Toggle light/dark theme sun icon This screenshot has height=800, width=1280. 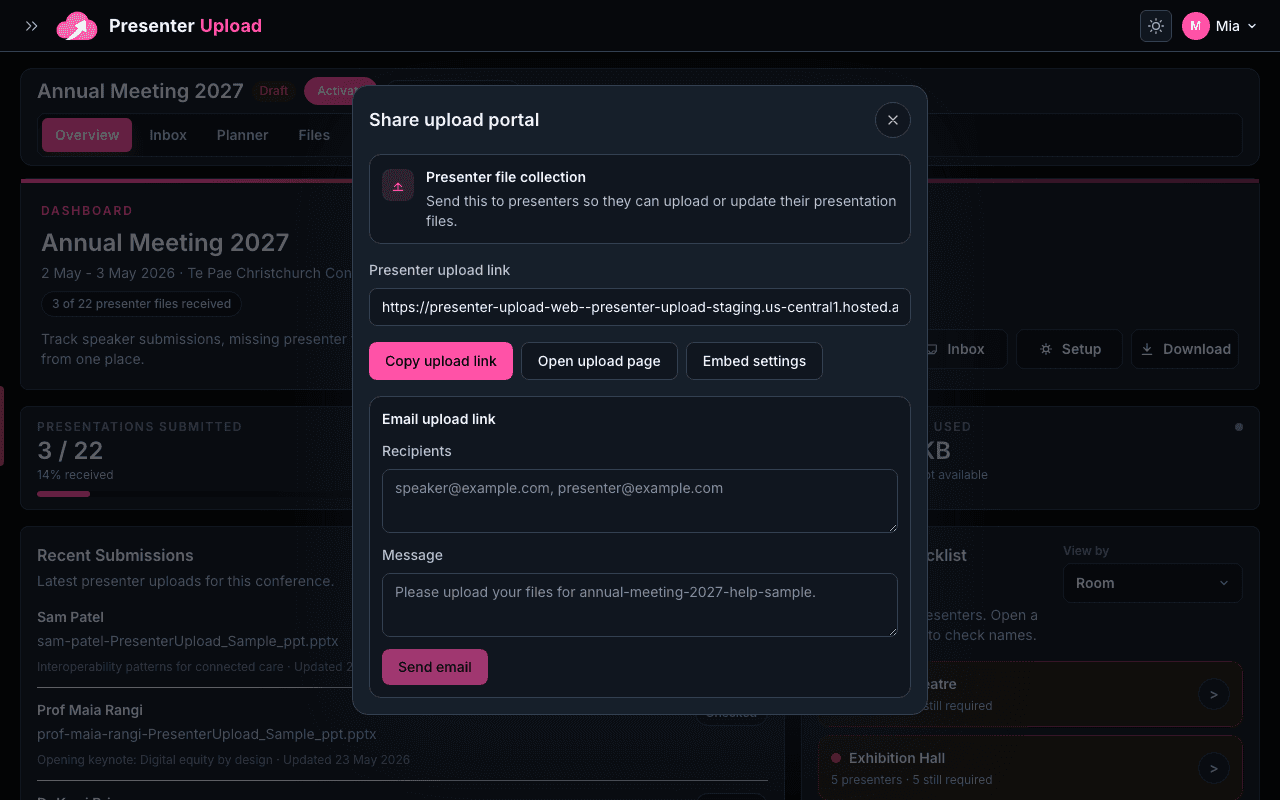click(1156, 26)
